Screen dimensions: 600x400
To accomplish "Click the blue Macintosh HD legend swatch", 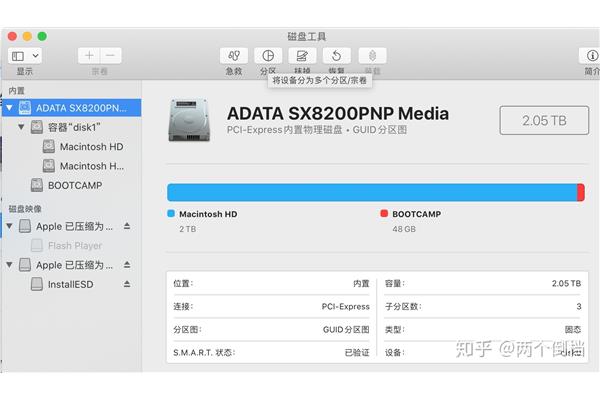I will (171, 214).
